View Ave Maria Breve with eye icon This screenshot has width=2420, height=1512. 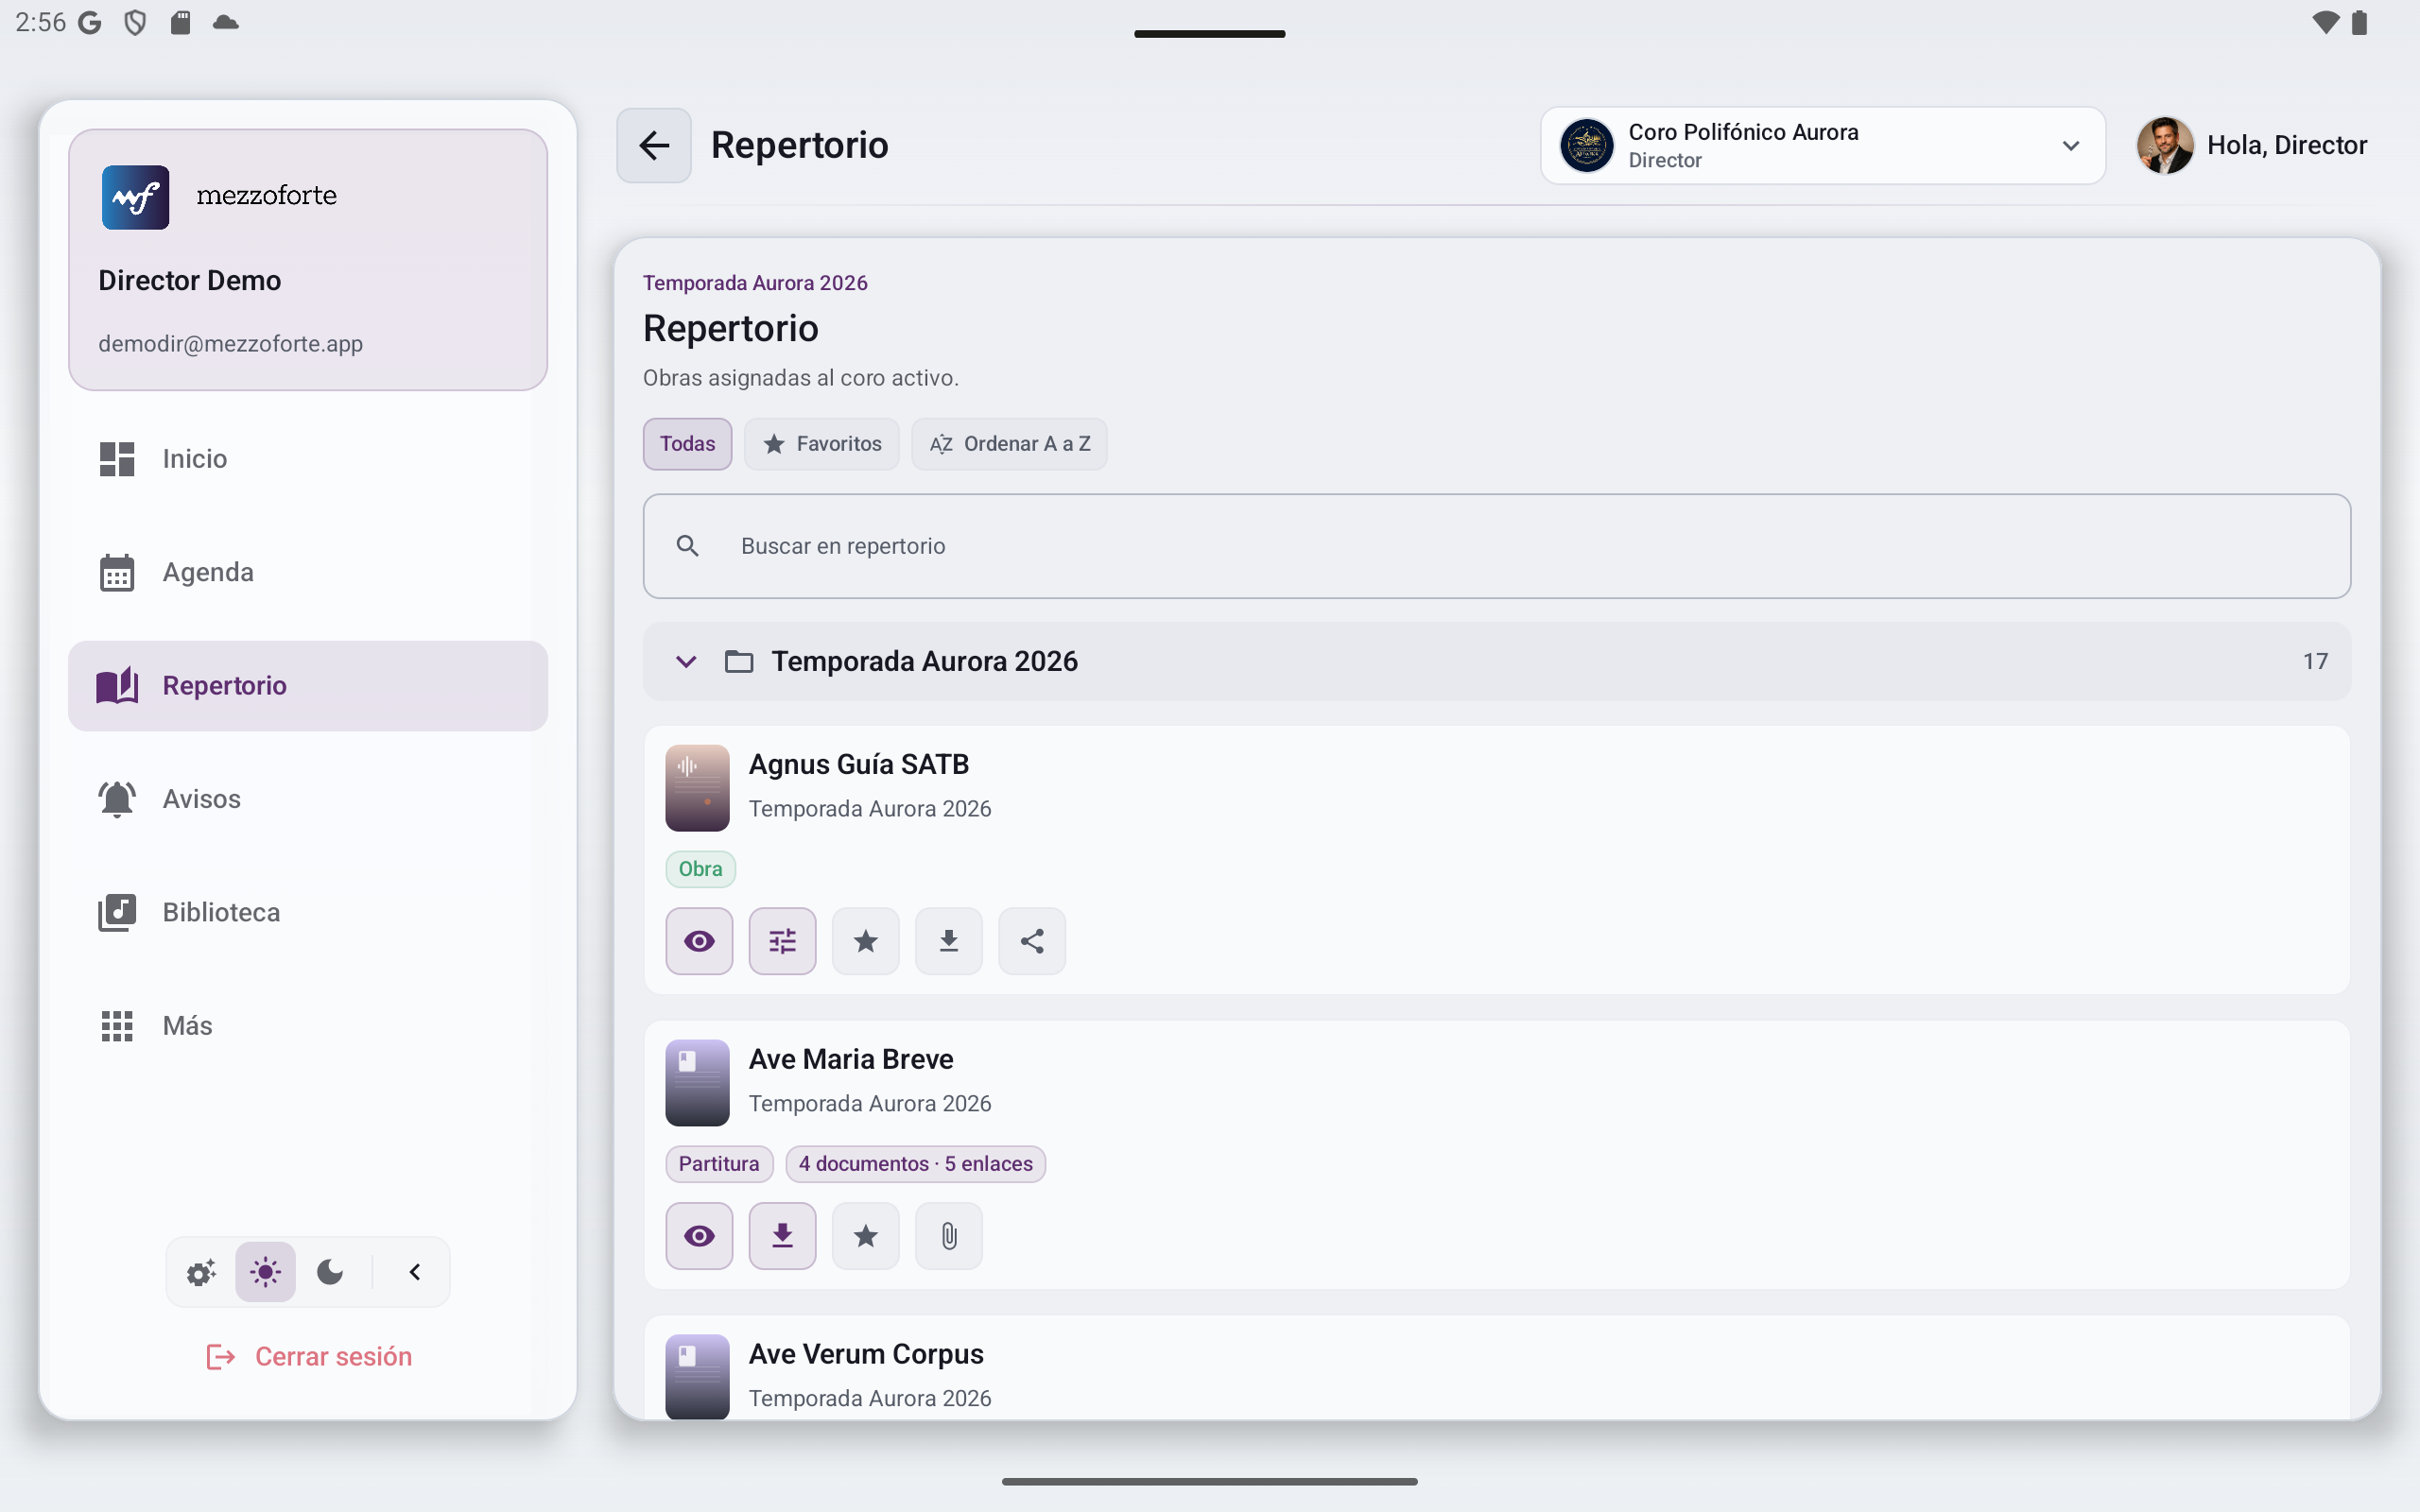(699, 1236)
